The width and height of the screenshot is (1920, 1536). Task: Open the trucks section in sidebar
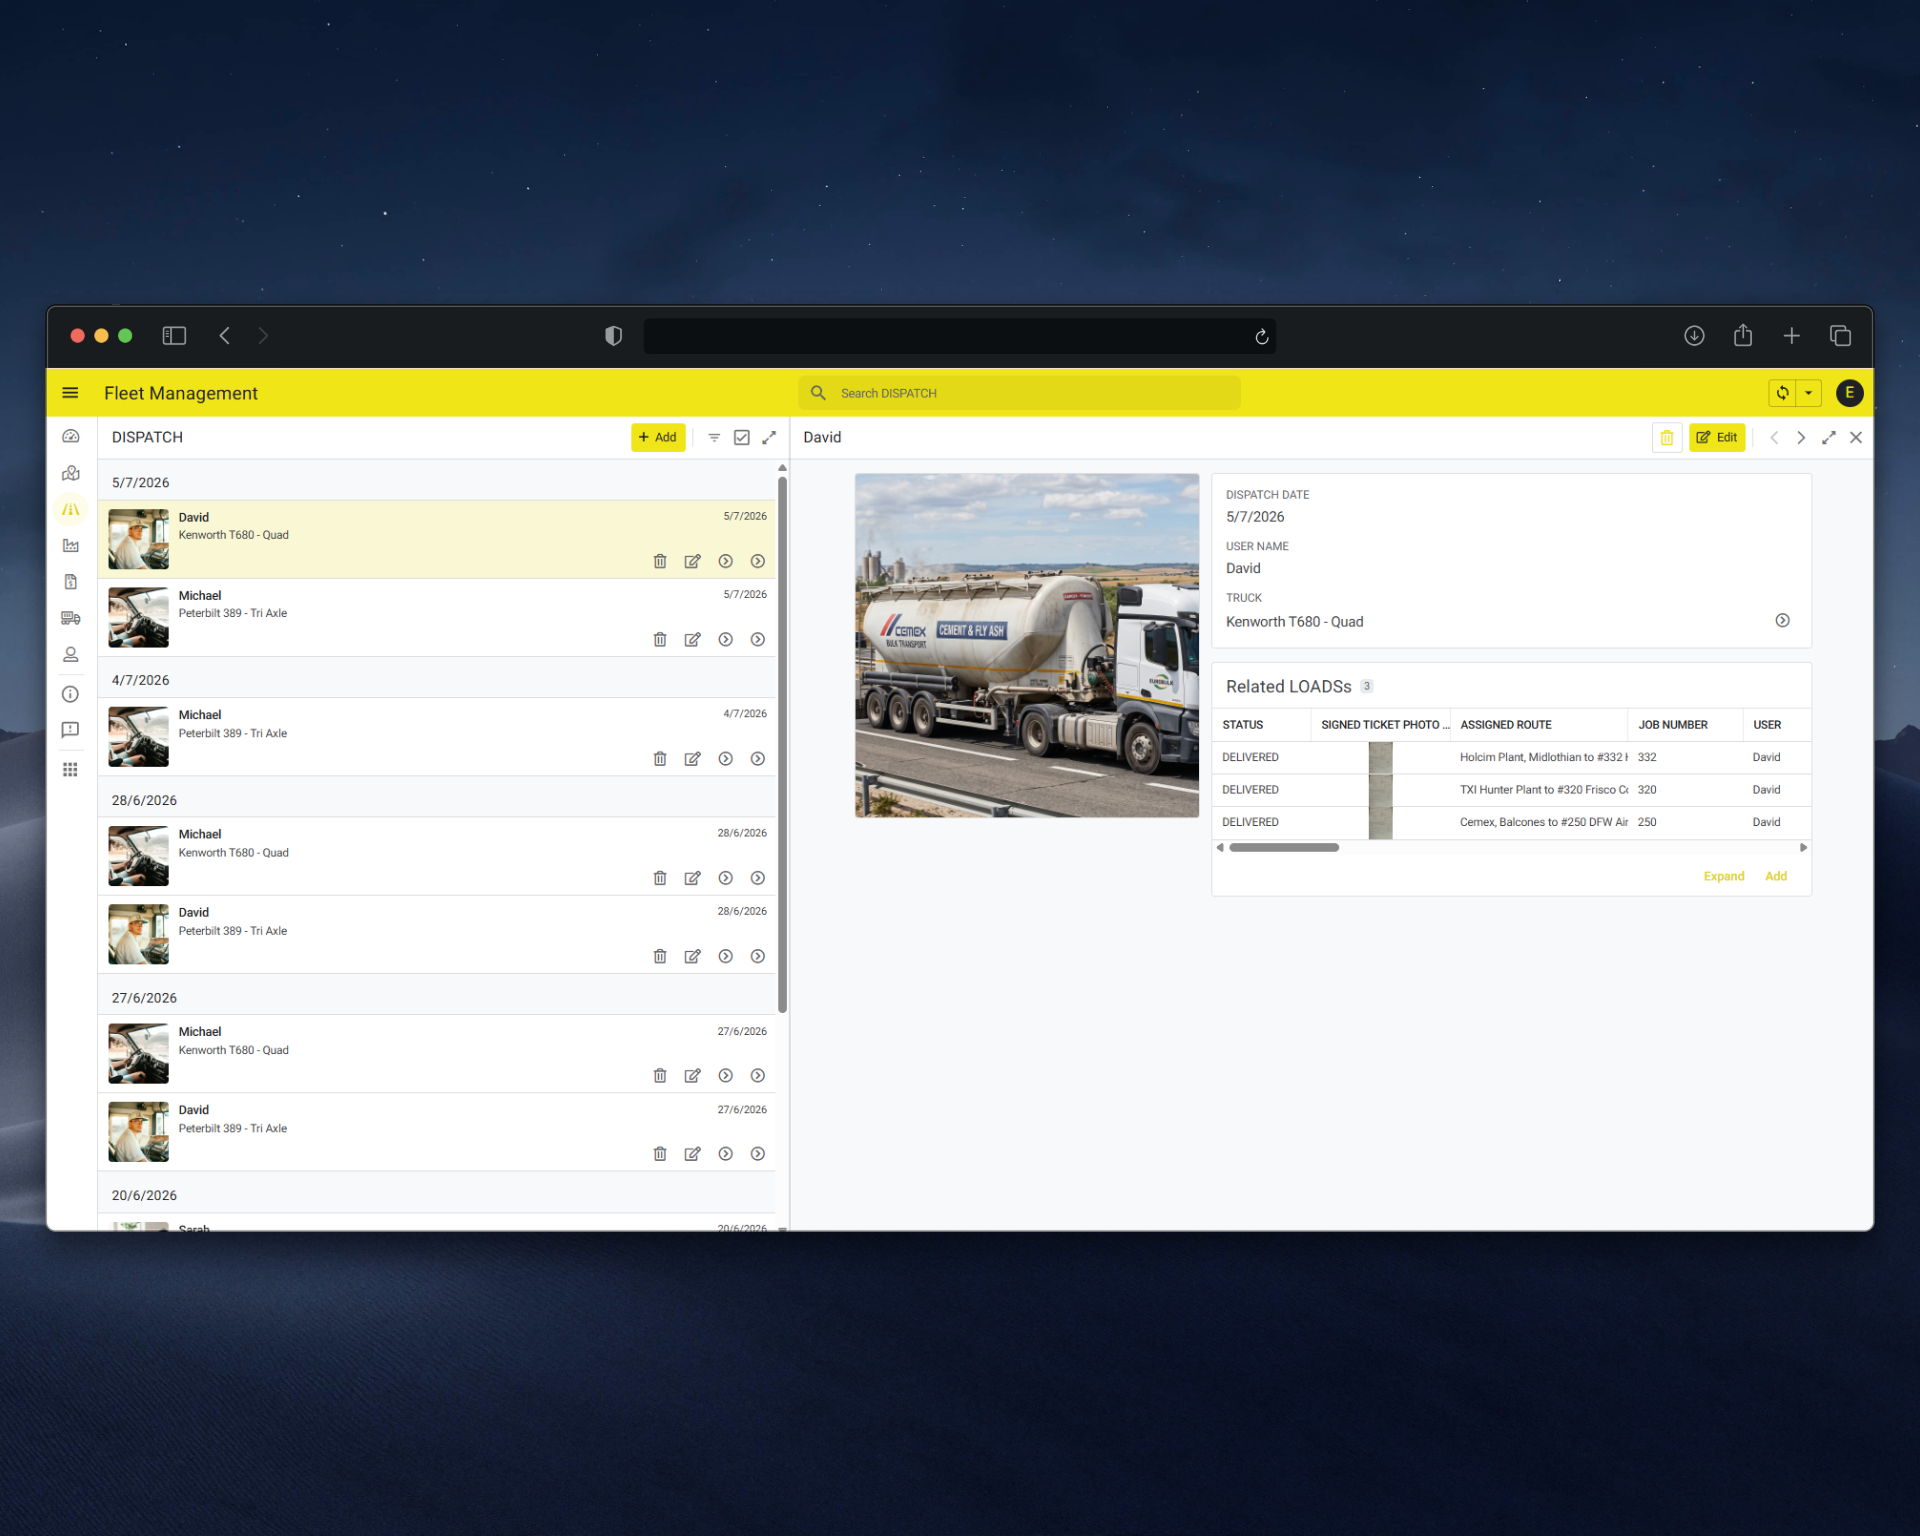click(70, 618)
